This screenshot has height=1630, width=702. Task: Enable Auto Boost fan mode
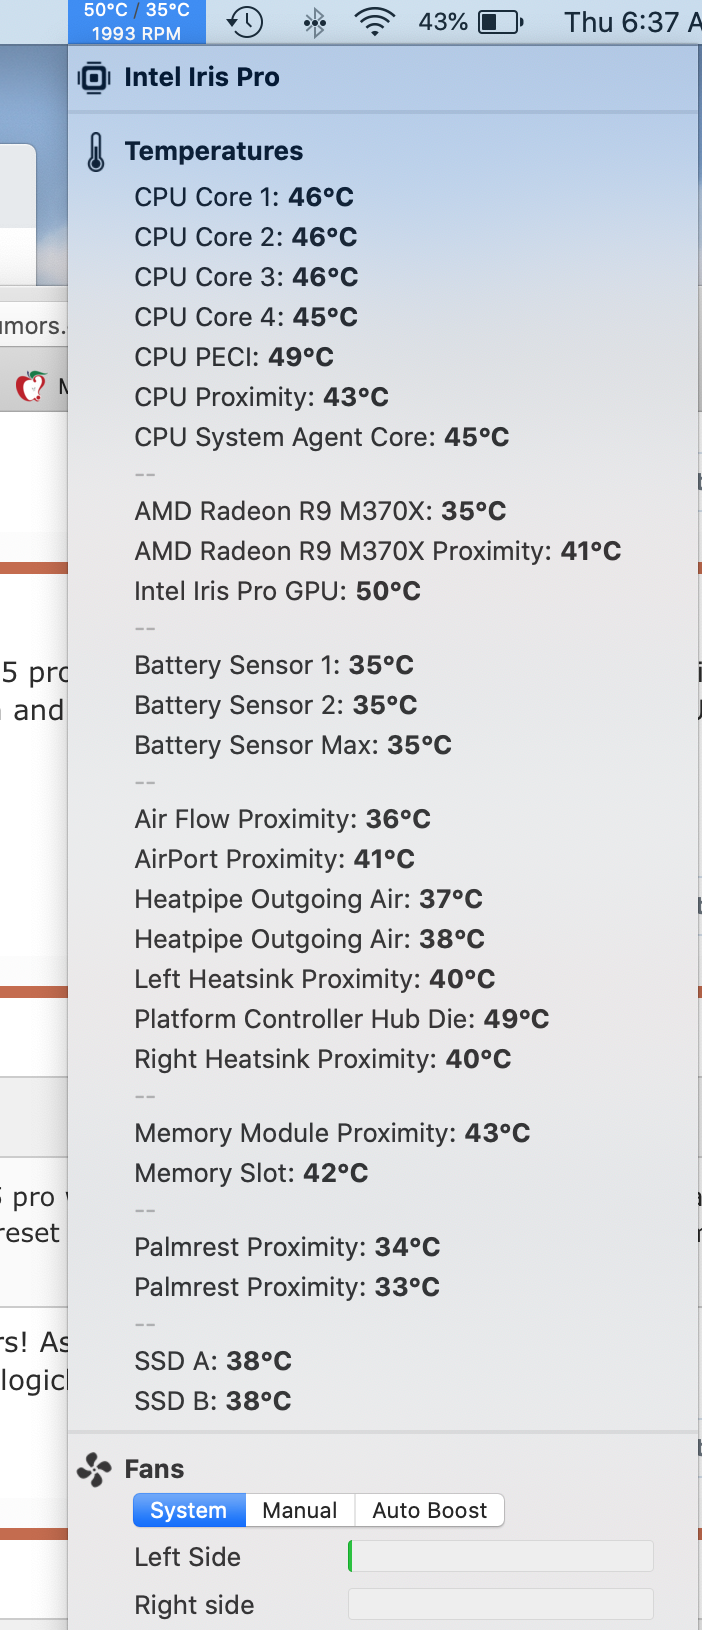click(x=429, y=1510)
